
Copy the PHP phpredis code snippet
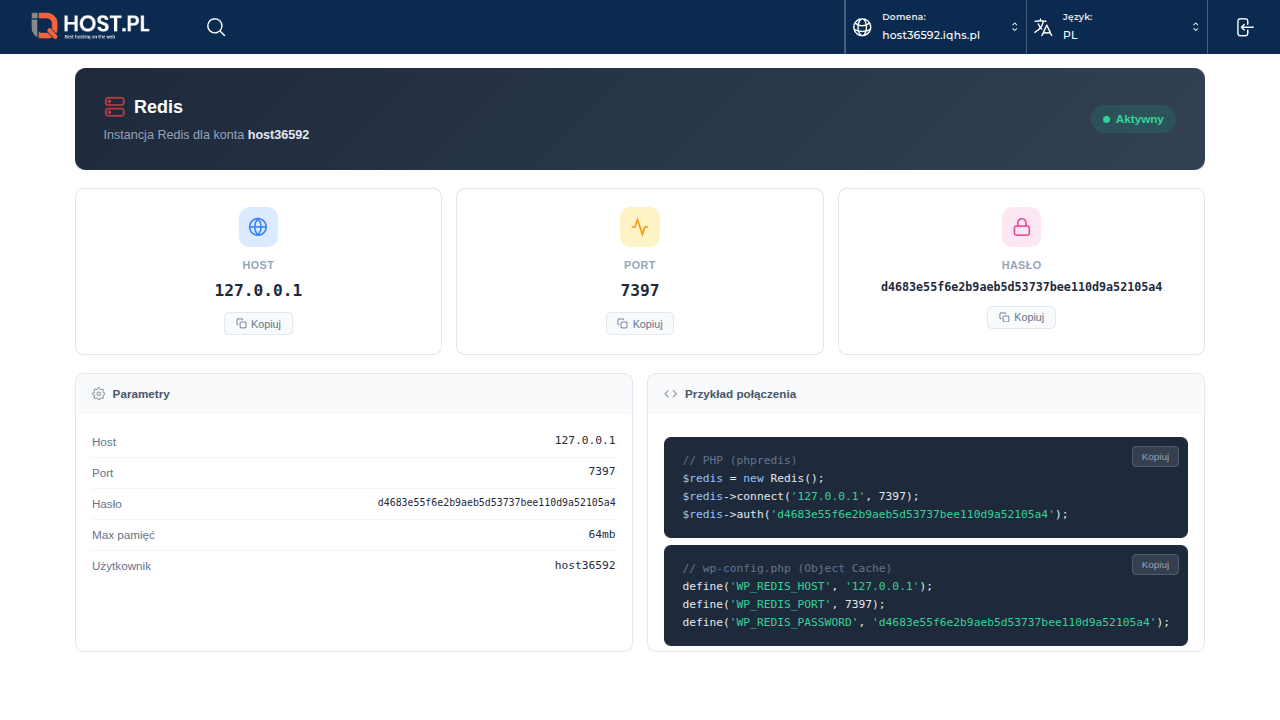(1155, 457)
